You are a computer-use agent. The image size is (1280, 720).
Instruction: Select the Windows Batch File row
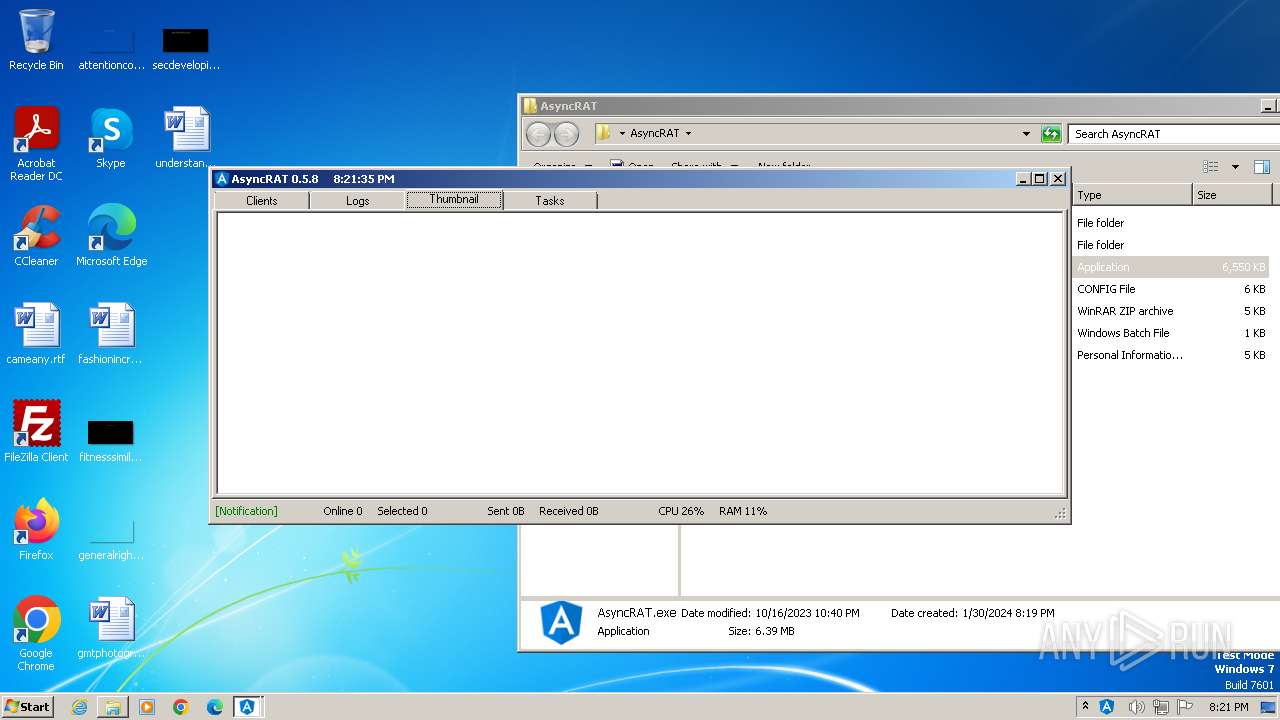point(1171,333)
